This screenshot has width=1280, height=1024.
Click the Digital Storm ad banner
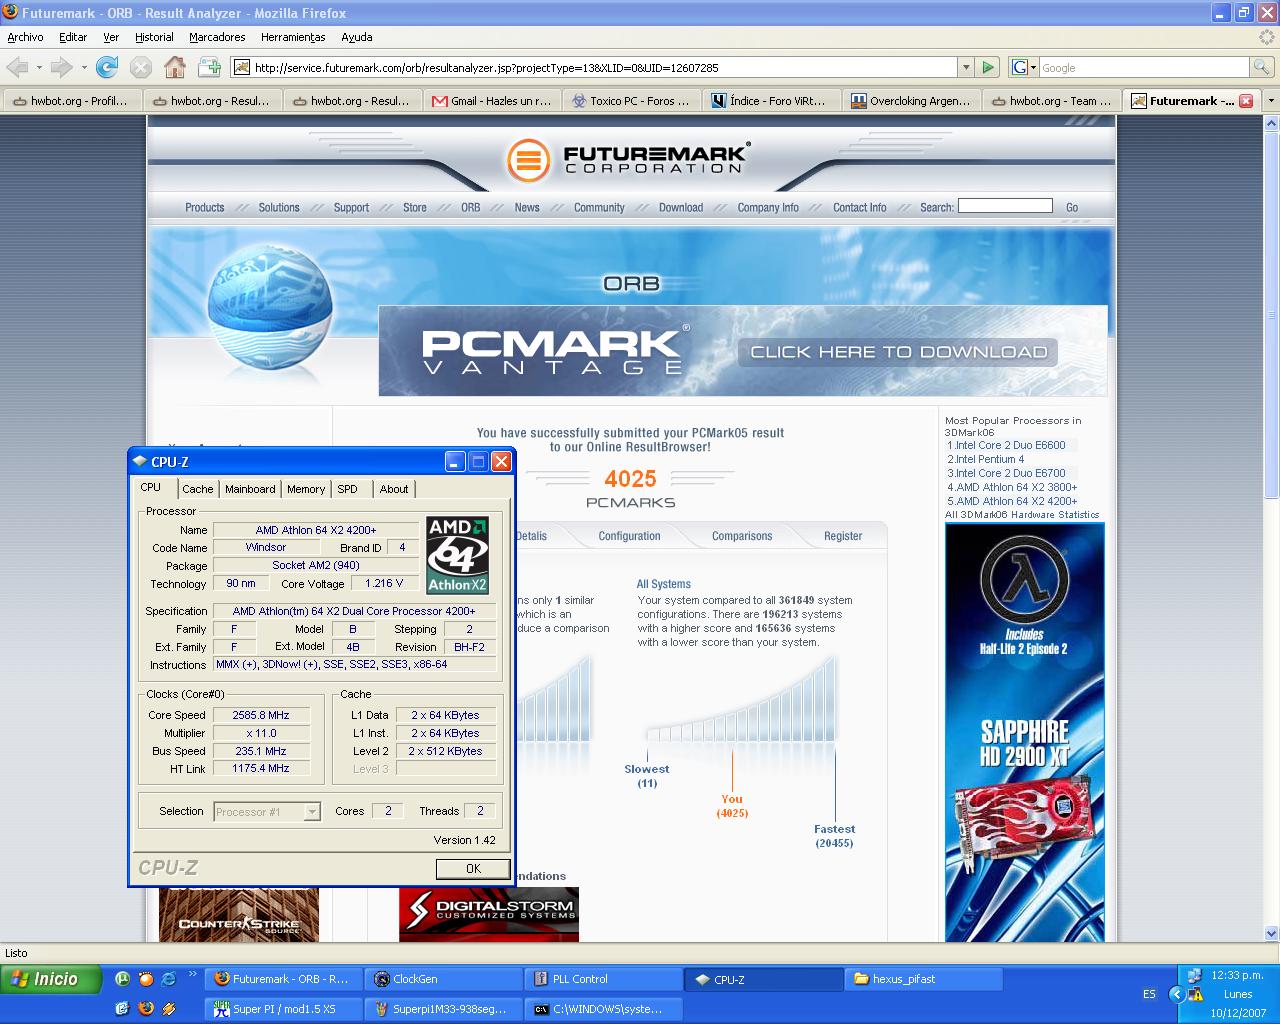coord(489,914)
